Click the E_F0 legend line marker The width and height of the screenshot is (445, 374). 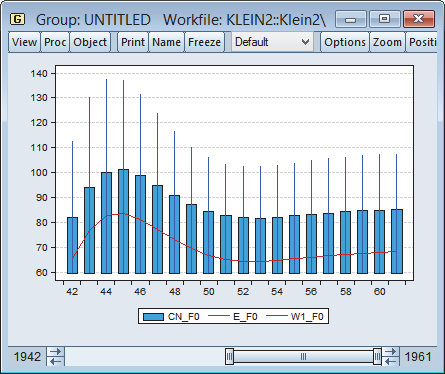click(219, 316)
